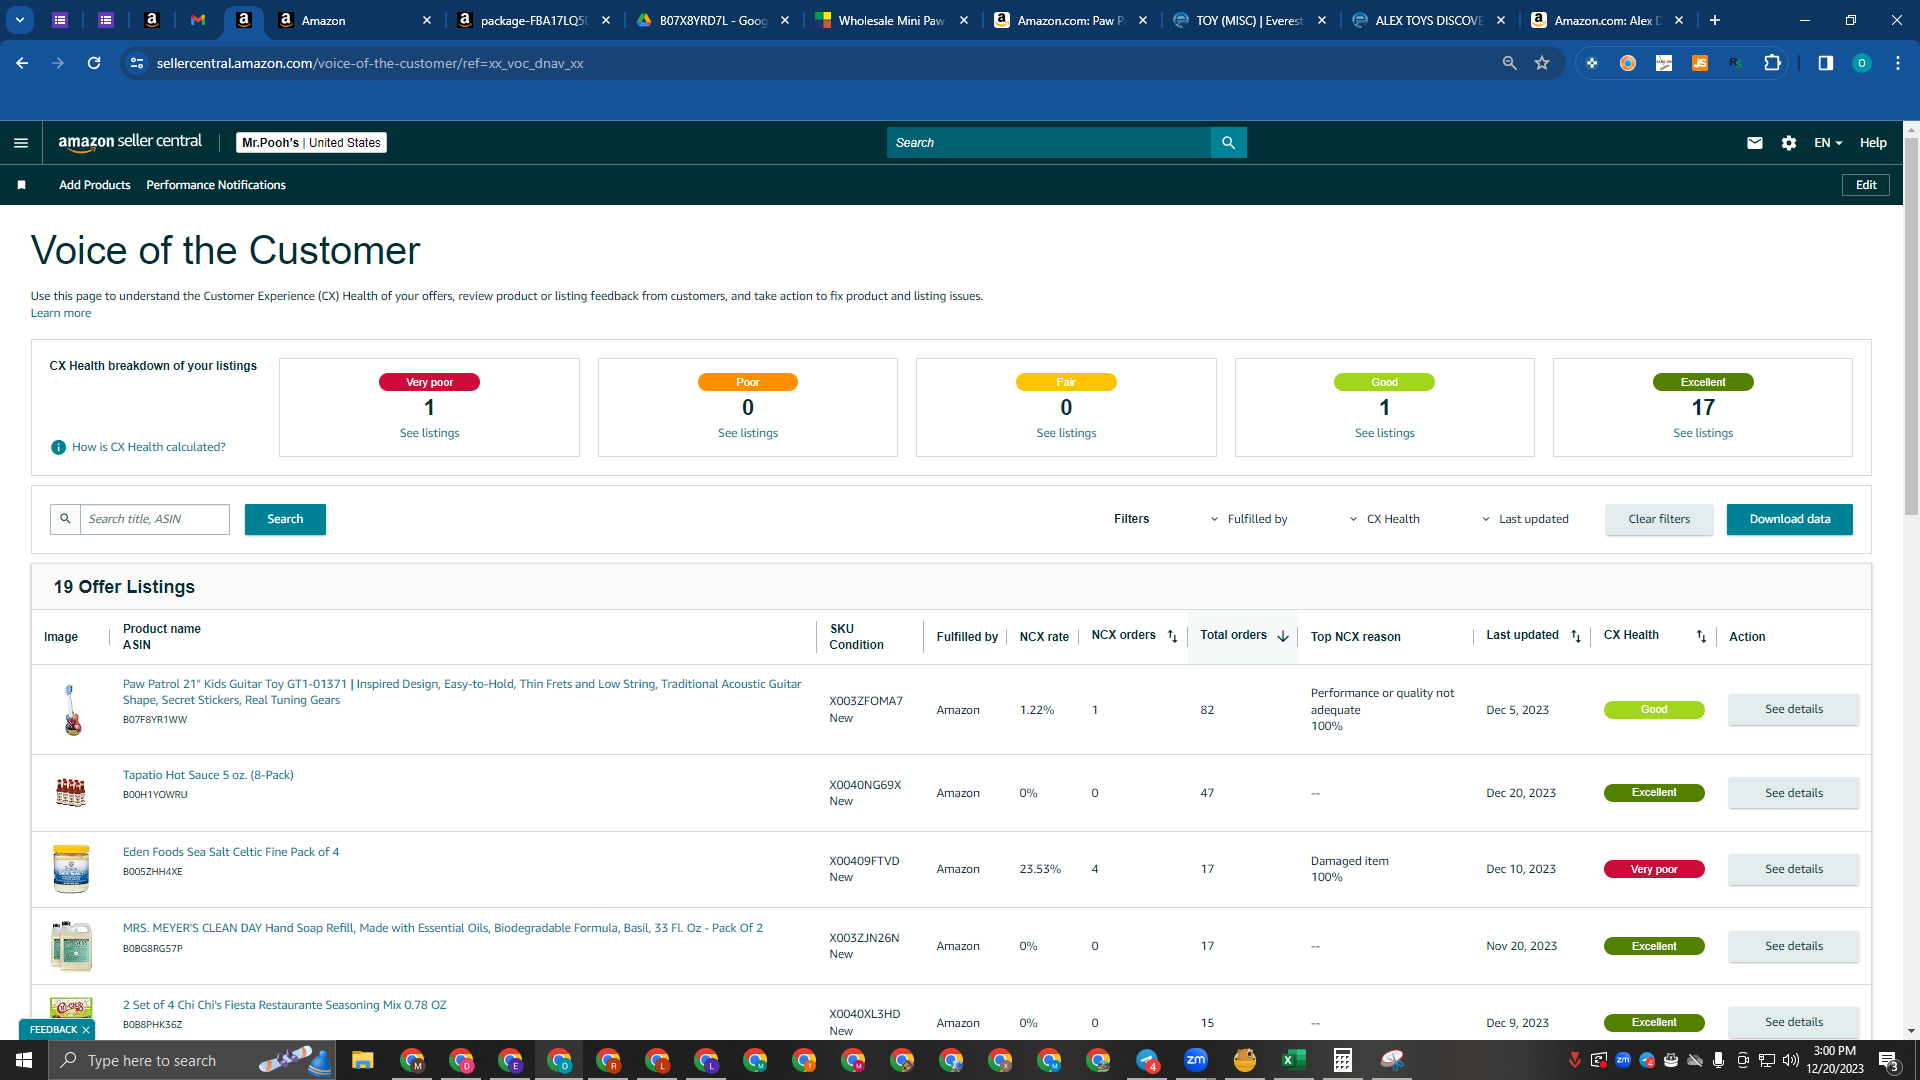Click See details for Paw Patrol Guitar
This screenshot has width=1920, height=1080.
click(1794, 709)
